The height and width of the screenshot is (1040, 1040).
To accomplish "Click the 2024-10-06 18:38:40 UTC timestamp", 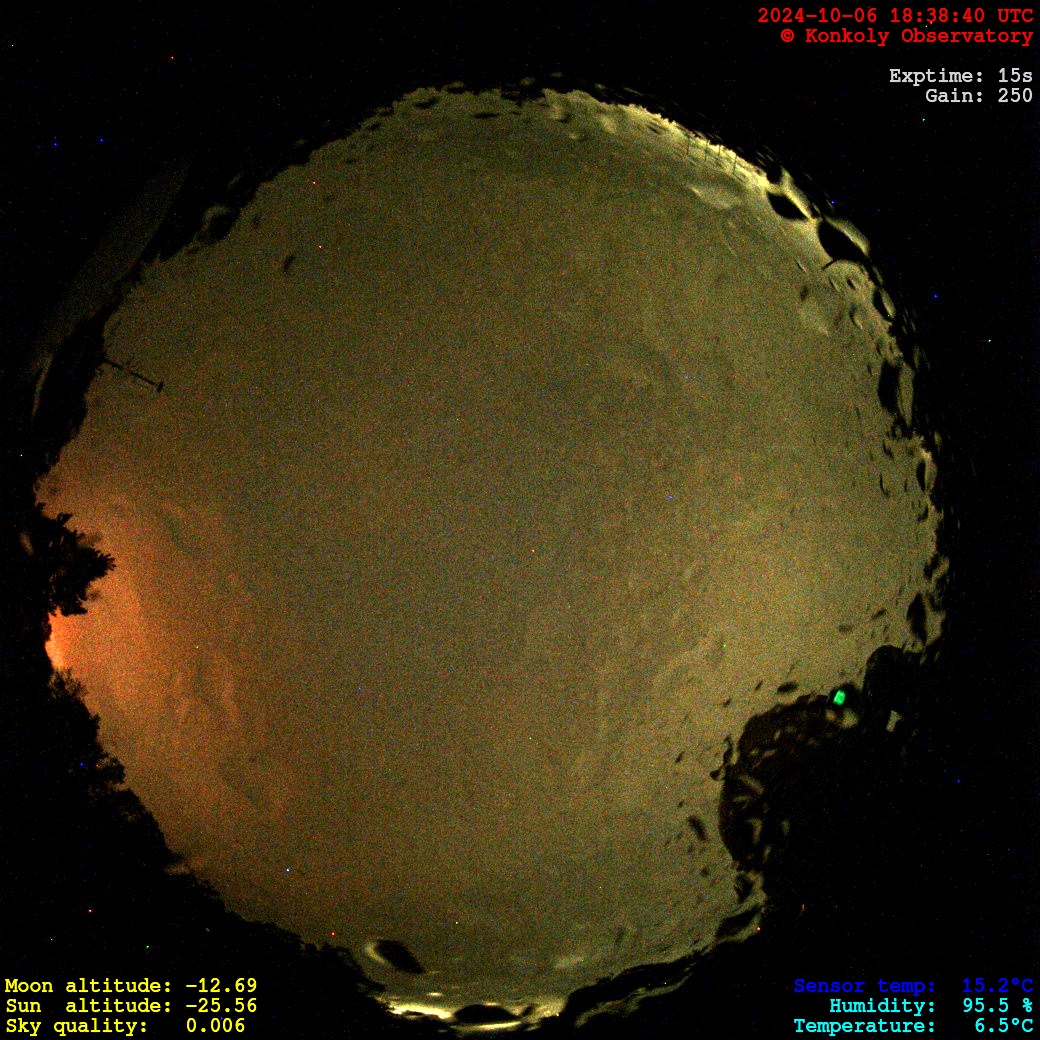I will tap(894, 15).
